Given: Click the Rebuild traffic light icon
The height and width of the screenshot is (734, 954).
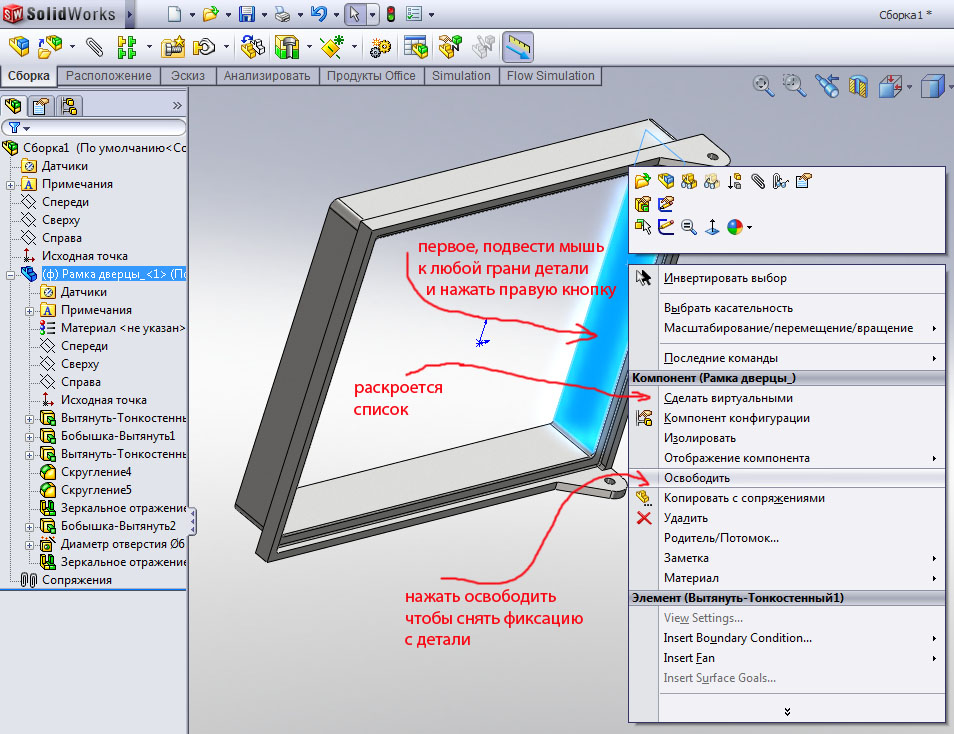Looking at the screenshot, I should [390, 14].
